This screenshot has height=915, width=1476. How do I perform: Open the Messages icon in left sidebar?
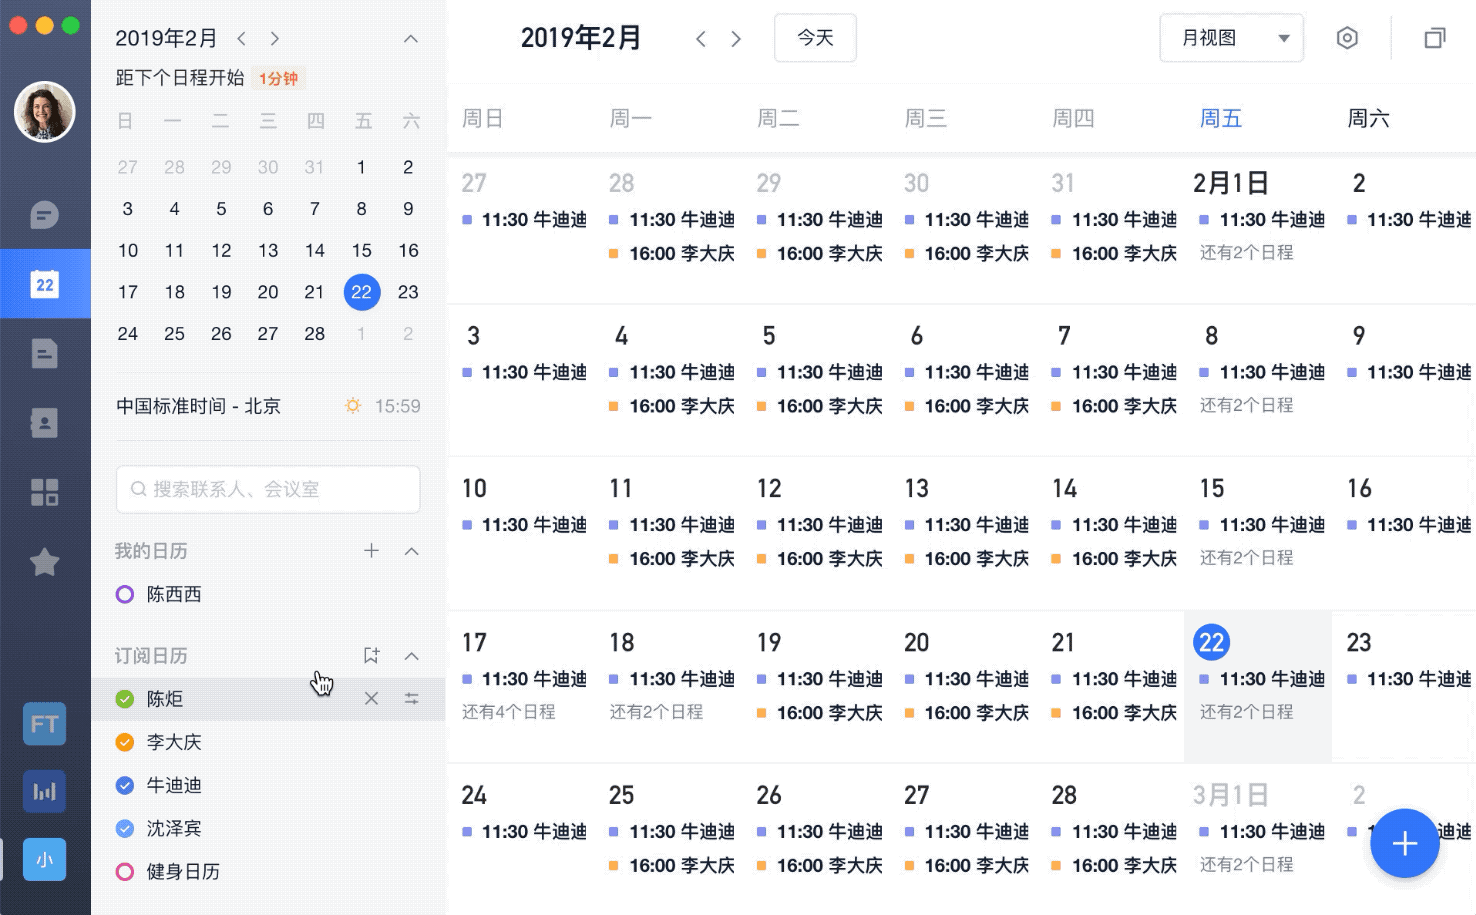tap(44, 215)
